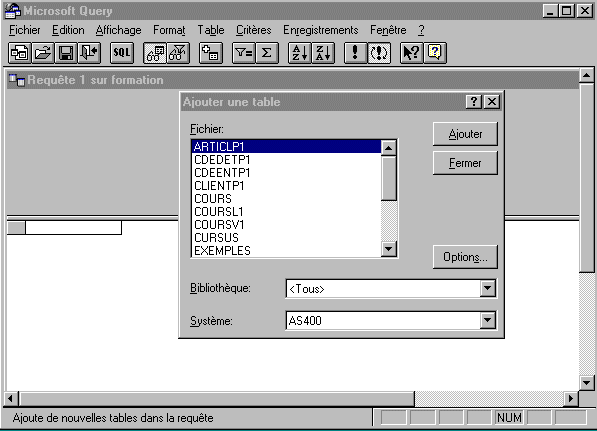Toggle the Automatic Query icon
Screen dimensions: 597x431
pyautogui.click(x=379, y=53)
